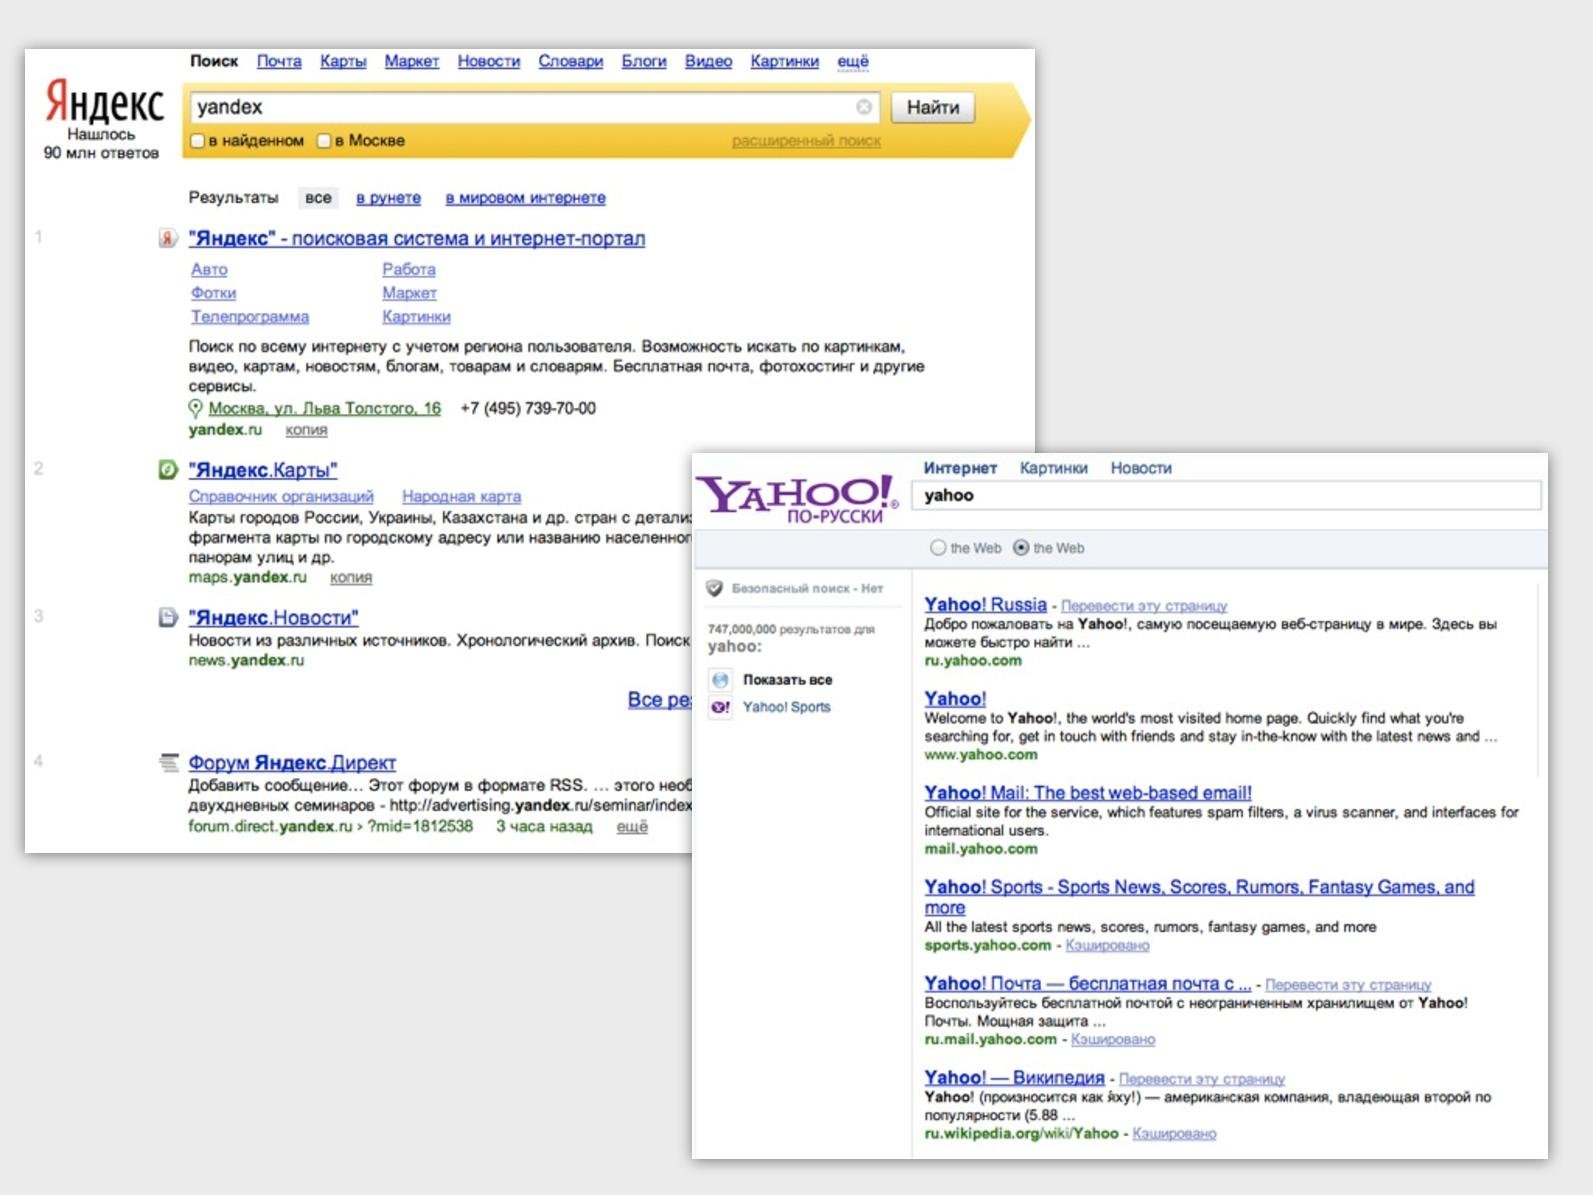Switch to Картинки tab in Yahoo
1593x1195 pixels.
pos(1054,468)
